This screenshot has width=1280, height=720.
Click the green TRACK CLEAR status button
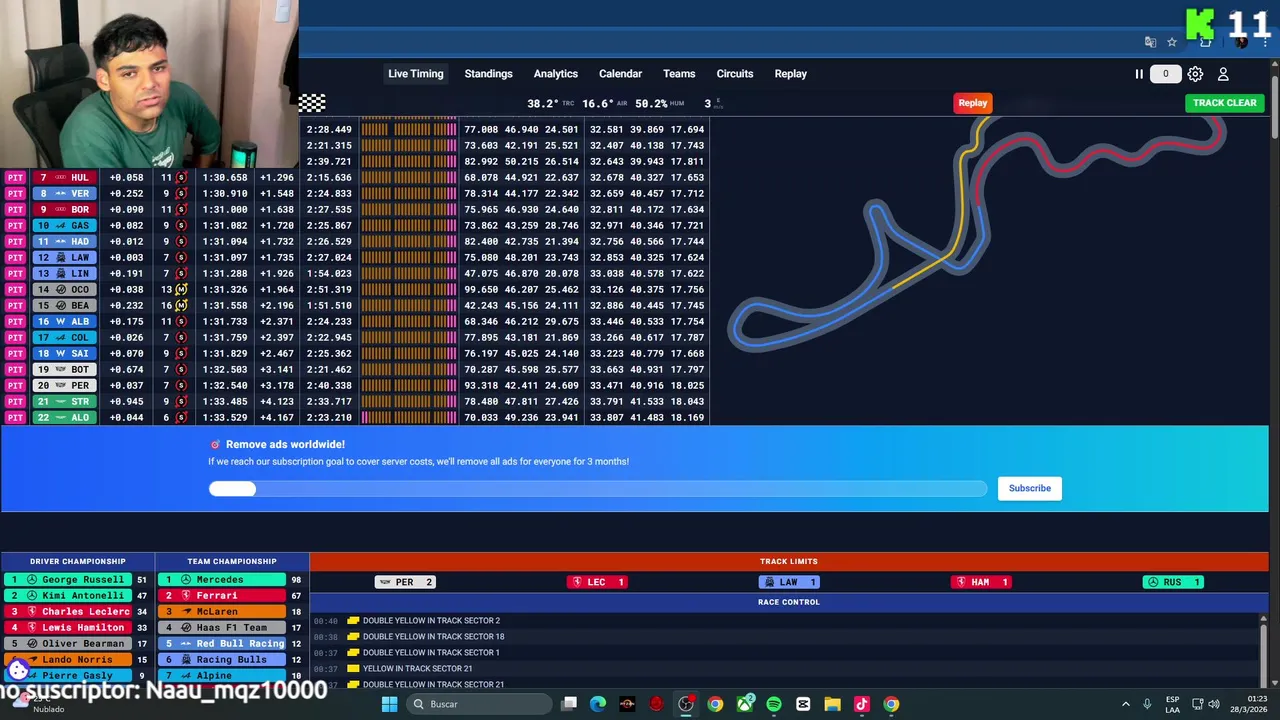1224,103
